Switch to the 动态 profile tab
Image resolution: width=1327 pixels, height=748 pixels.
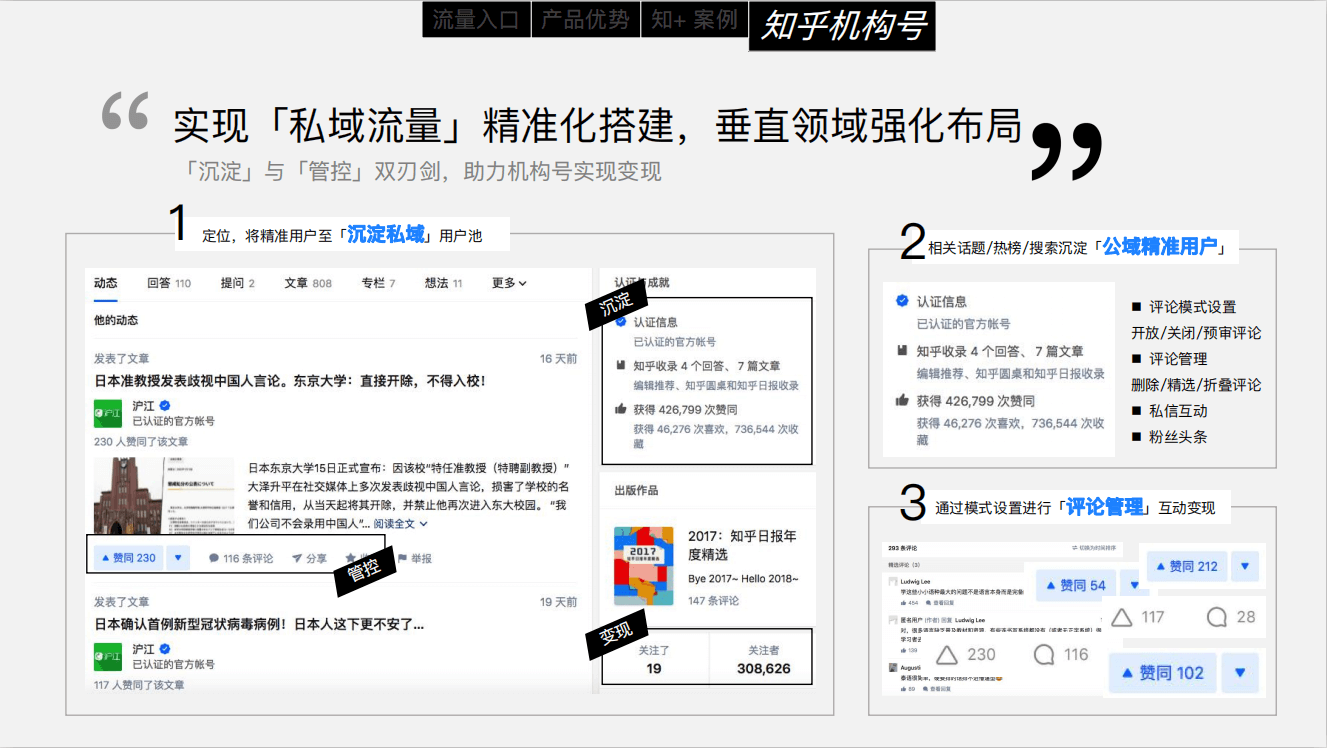click(106, 283)
